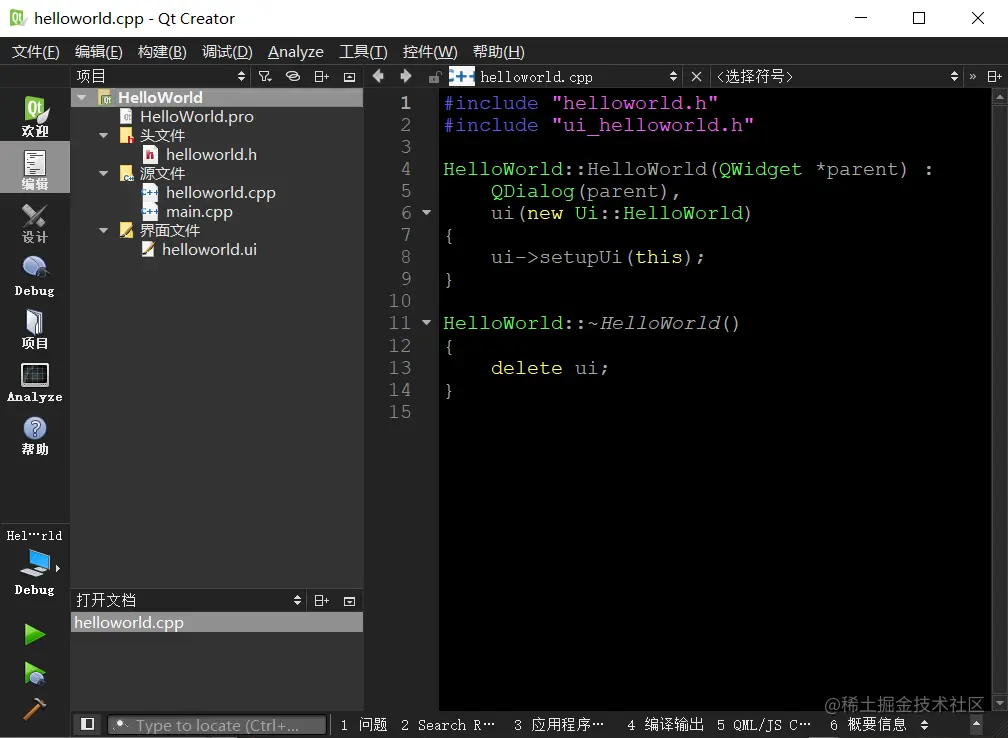The width and height of the screenshot is (1008, 738).
Task: Open the 打开文档 panel type dropdown
Action: [188, 600]
